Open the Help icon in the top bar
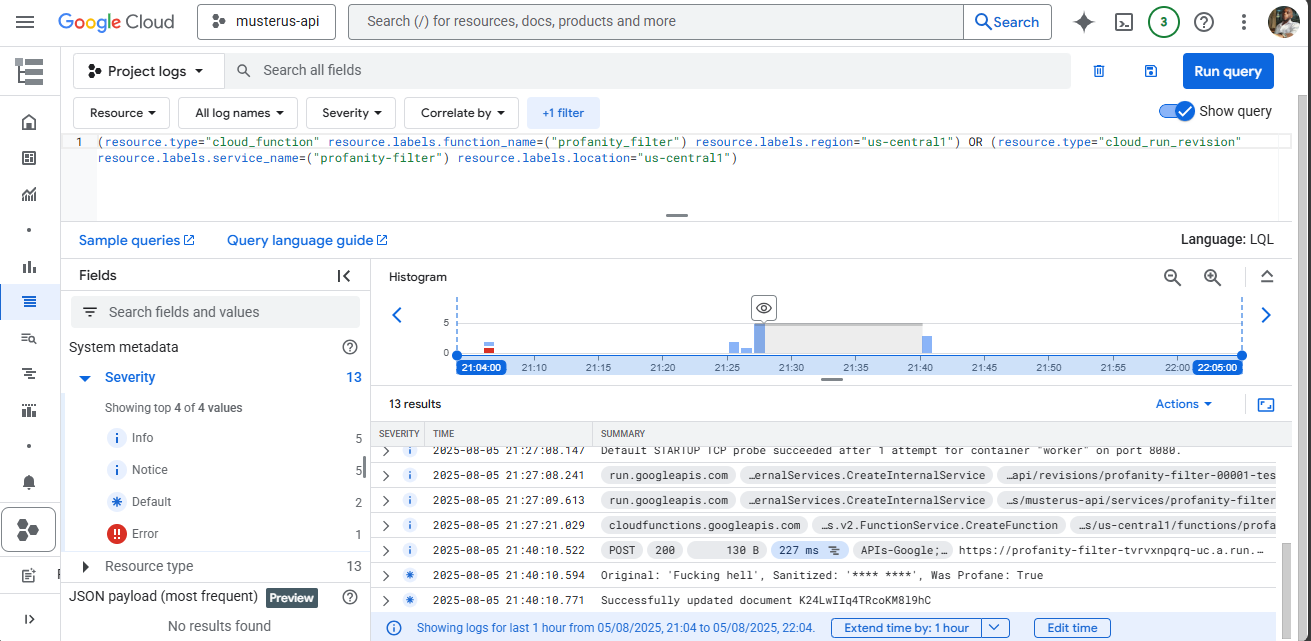The image size is (1311, 641). [1203, 21]
